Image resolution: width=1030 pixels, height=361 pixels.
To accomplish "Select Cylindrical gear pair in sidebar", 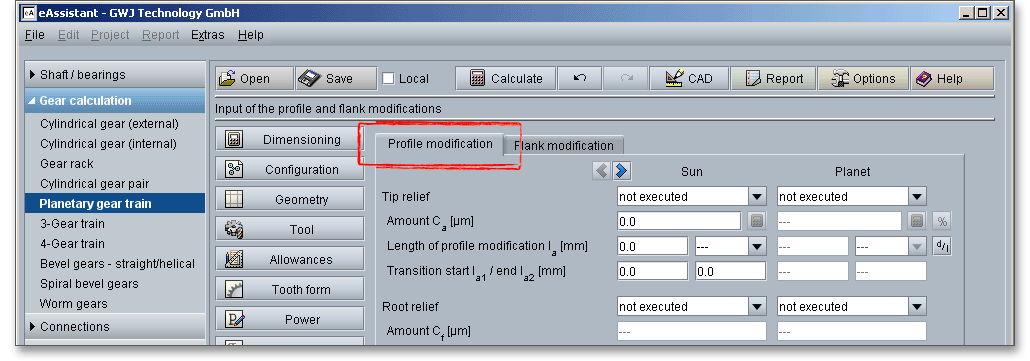I will click(x=95, y=184).
